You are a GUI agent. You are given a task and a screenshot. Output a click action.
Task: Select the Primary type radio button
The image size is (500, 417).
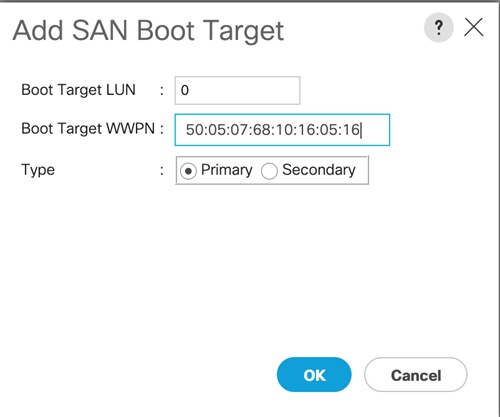tap(188, 171)
